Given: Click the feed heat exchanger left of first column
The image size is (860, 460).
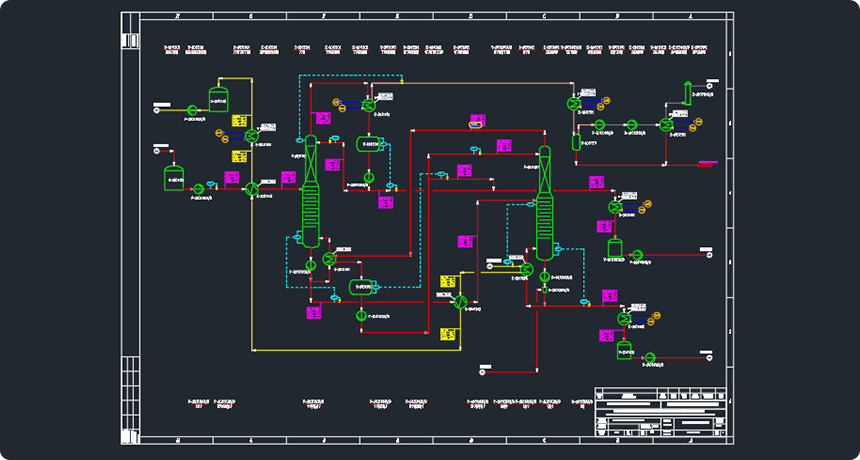Looking at the screenshot, I should coord(252,188).
